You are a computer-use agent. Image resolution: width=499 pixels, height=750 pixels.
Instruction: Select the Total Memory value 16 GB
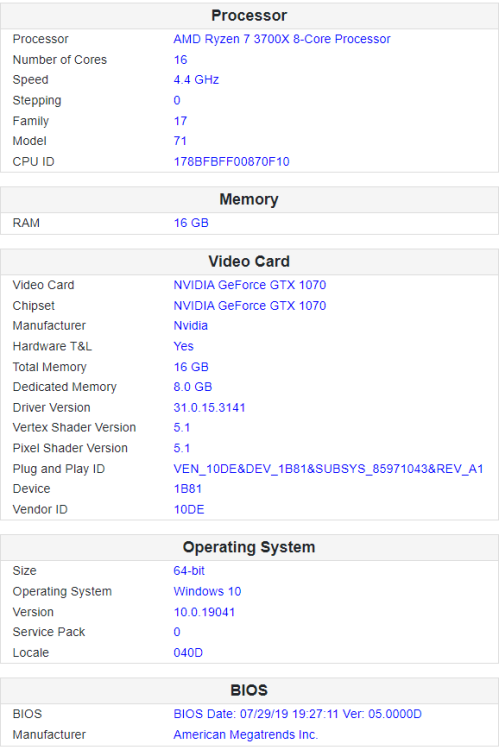[x=191, y=367]
